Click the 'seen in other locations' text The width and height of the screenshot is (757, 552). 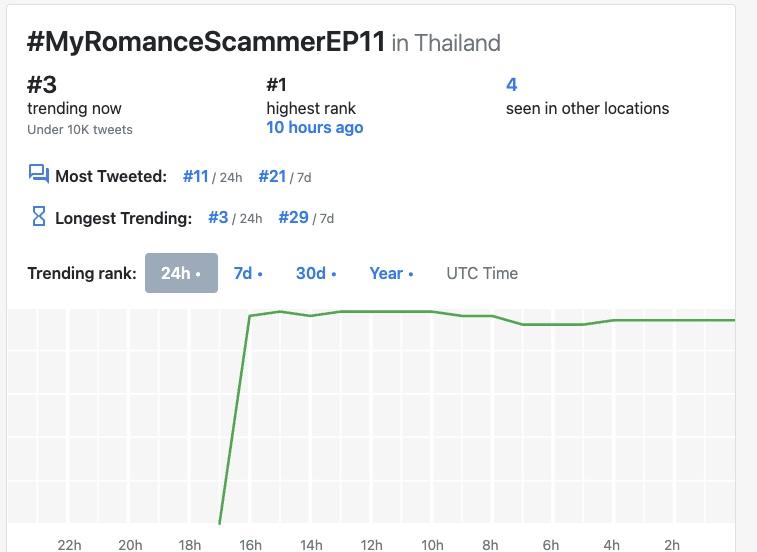(x=587, y=108)
